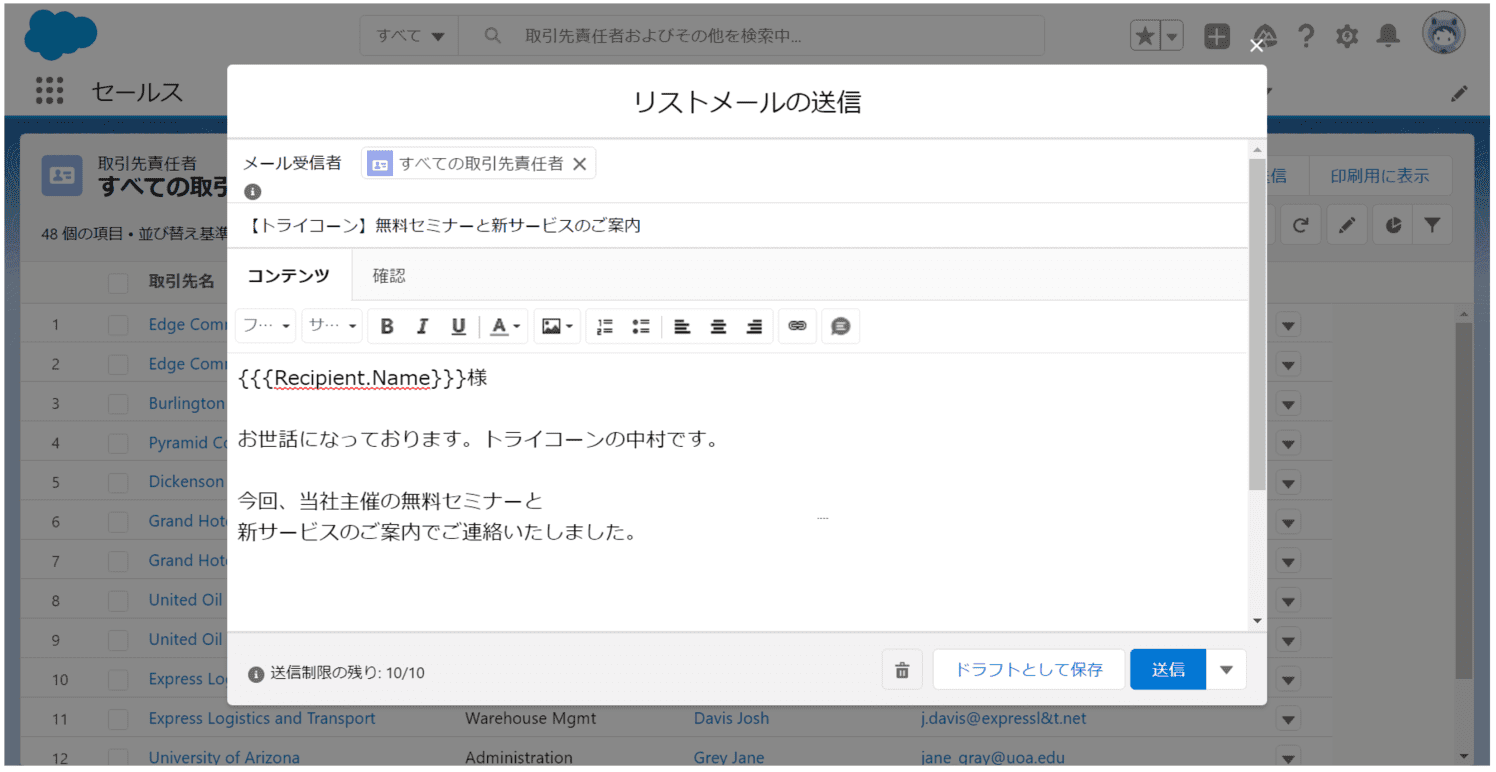
Task: Check the checkbox for row 8 United Oil
Action: coord(118,601)
